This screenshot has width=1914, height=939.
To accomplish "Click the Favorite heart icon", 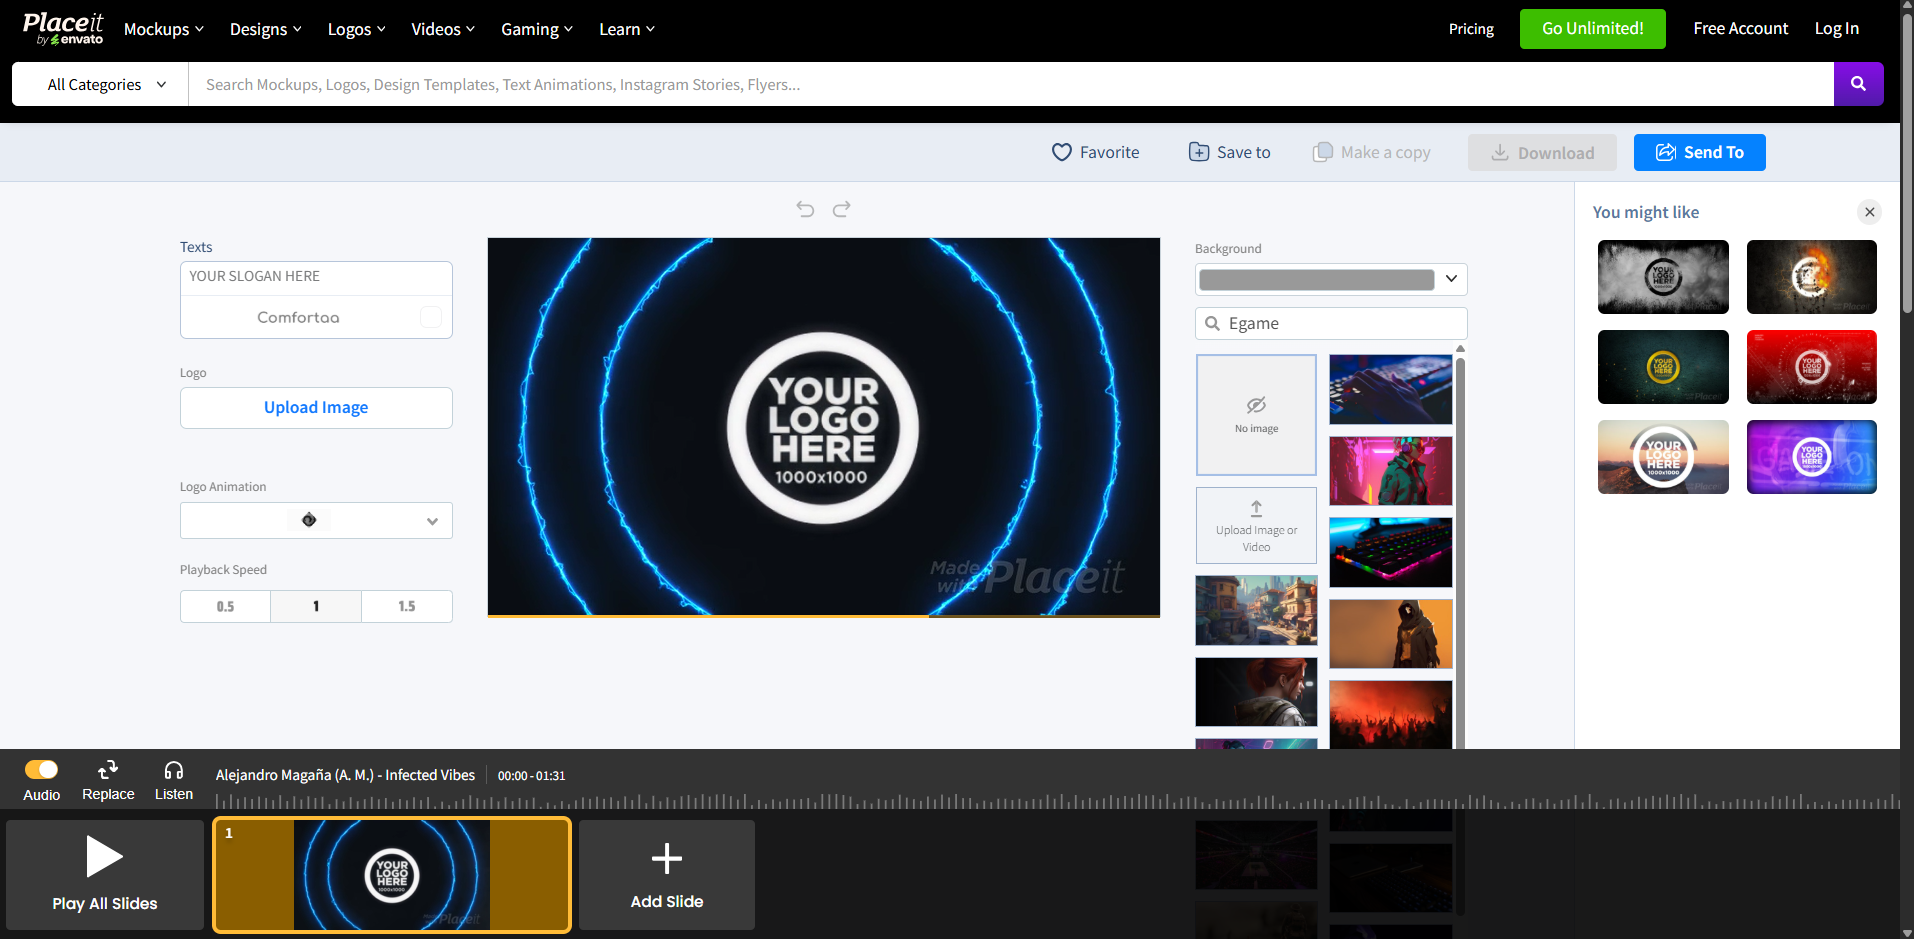I will click(x=1063, y=152).
